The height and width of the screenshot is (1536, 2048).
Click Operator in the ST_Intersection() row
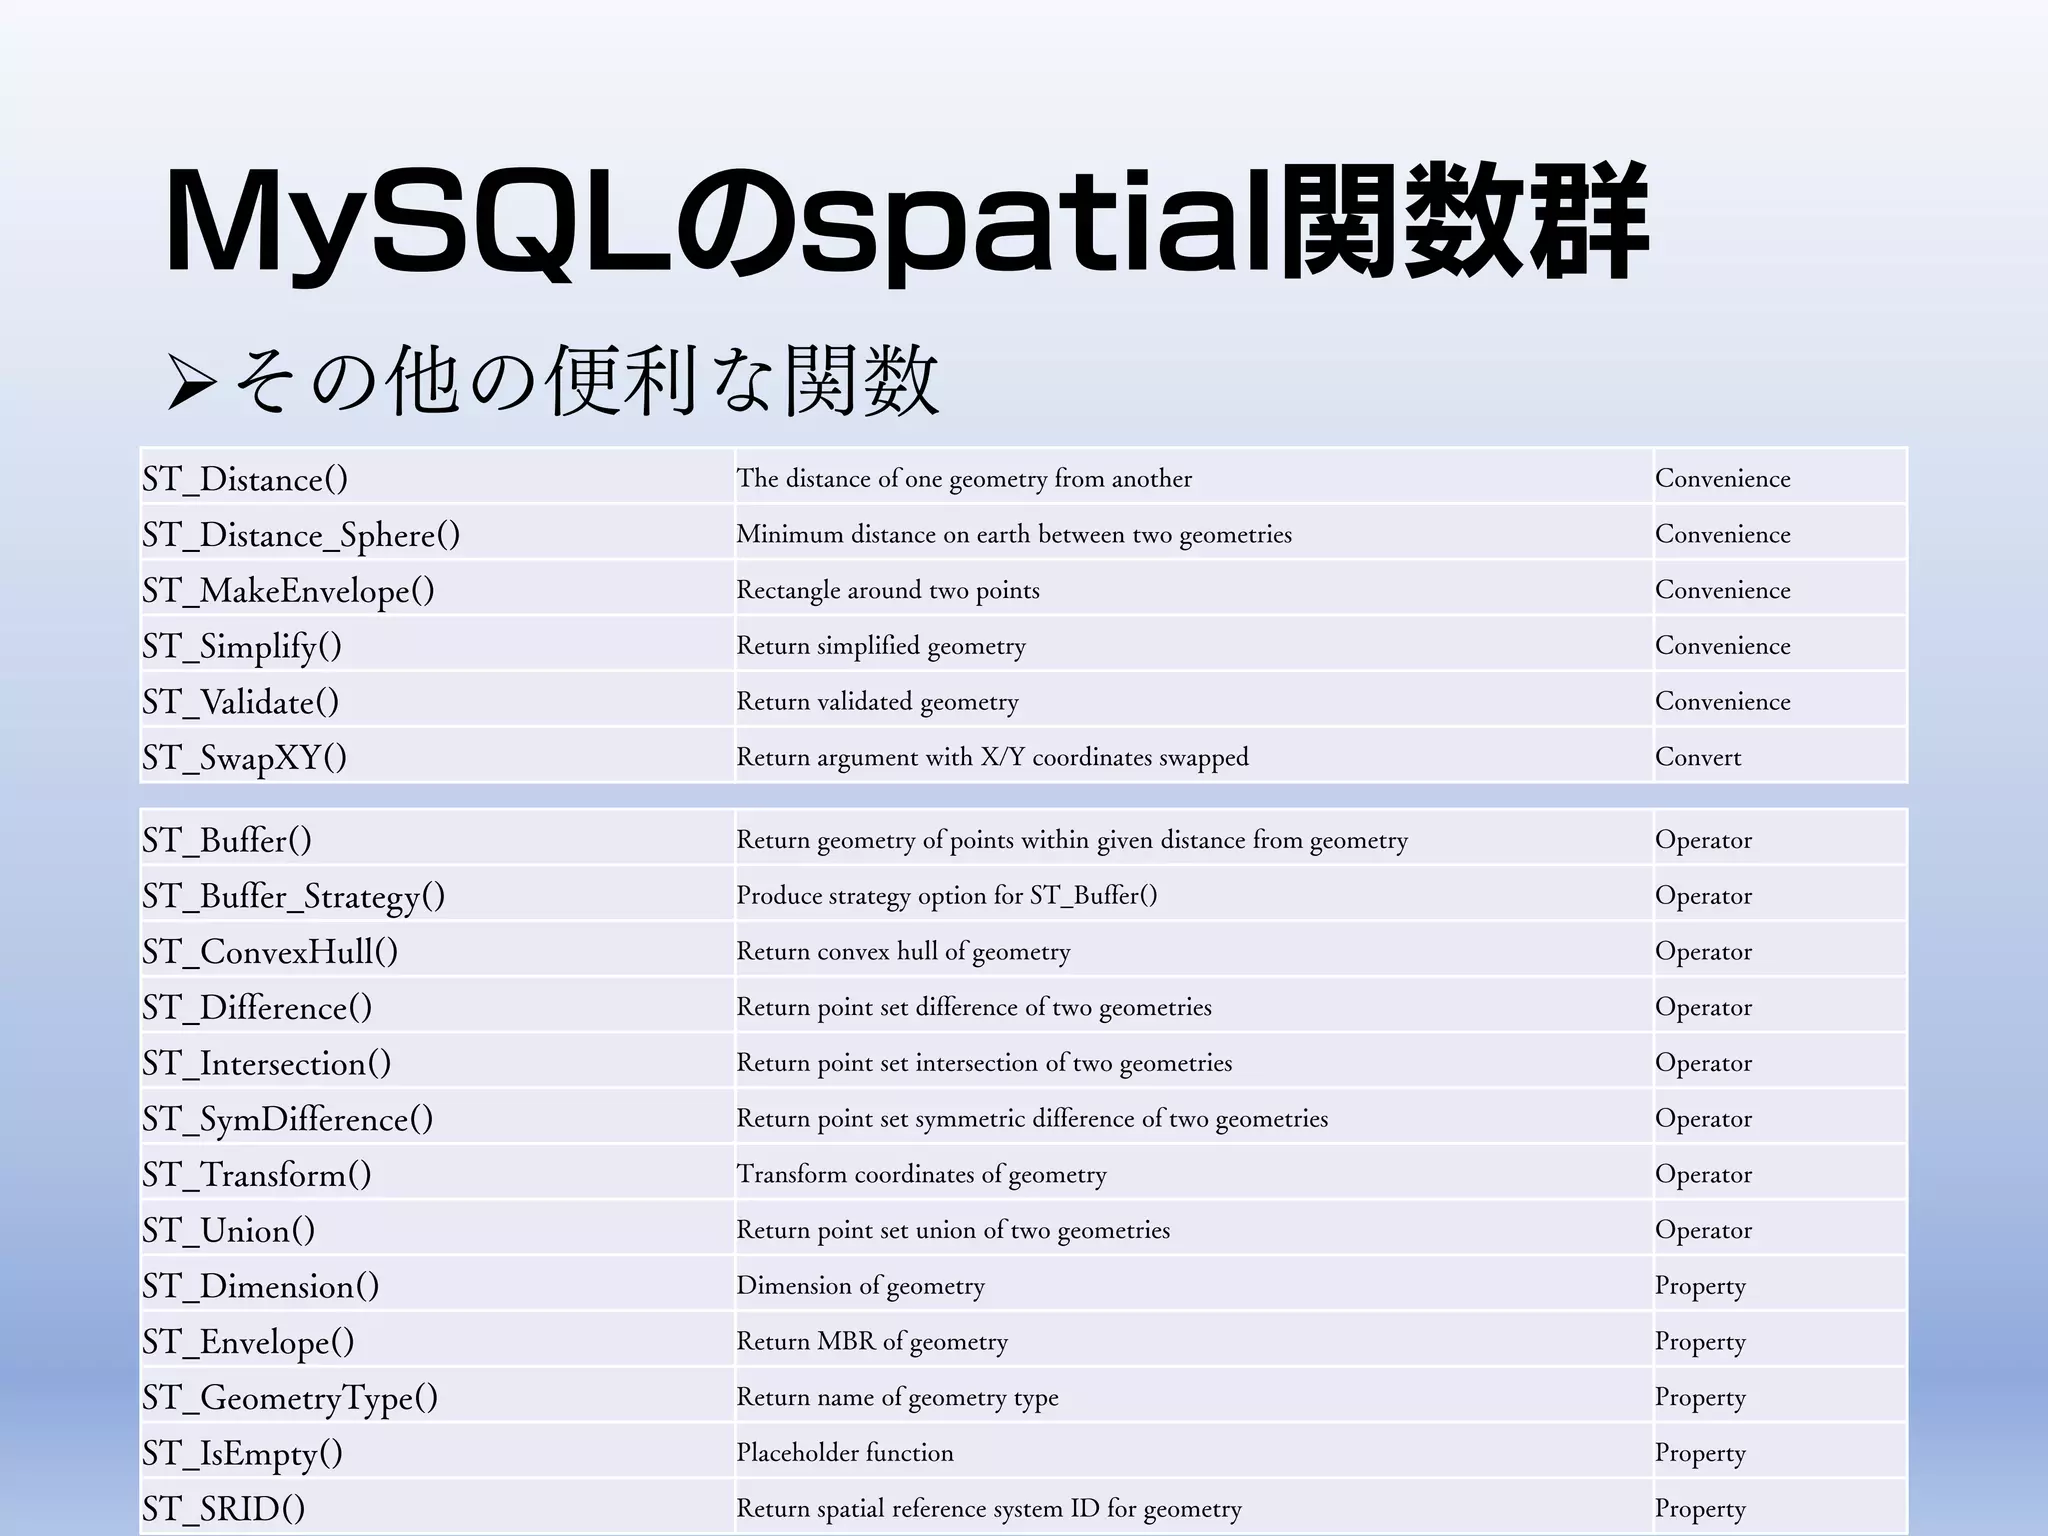[x=1703, y=1064]
